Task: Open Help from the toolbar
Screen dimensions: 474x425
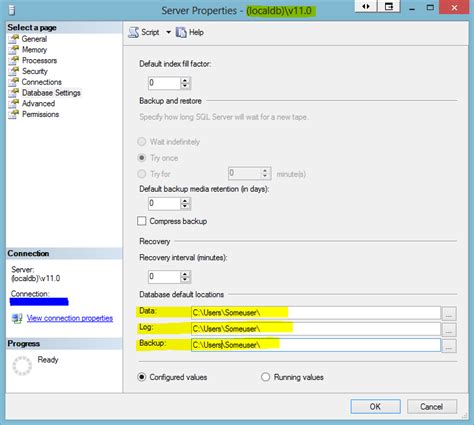Action: [x=190, y=32]
